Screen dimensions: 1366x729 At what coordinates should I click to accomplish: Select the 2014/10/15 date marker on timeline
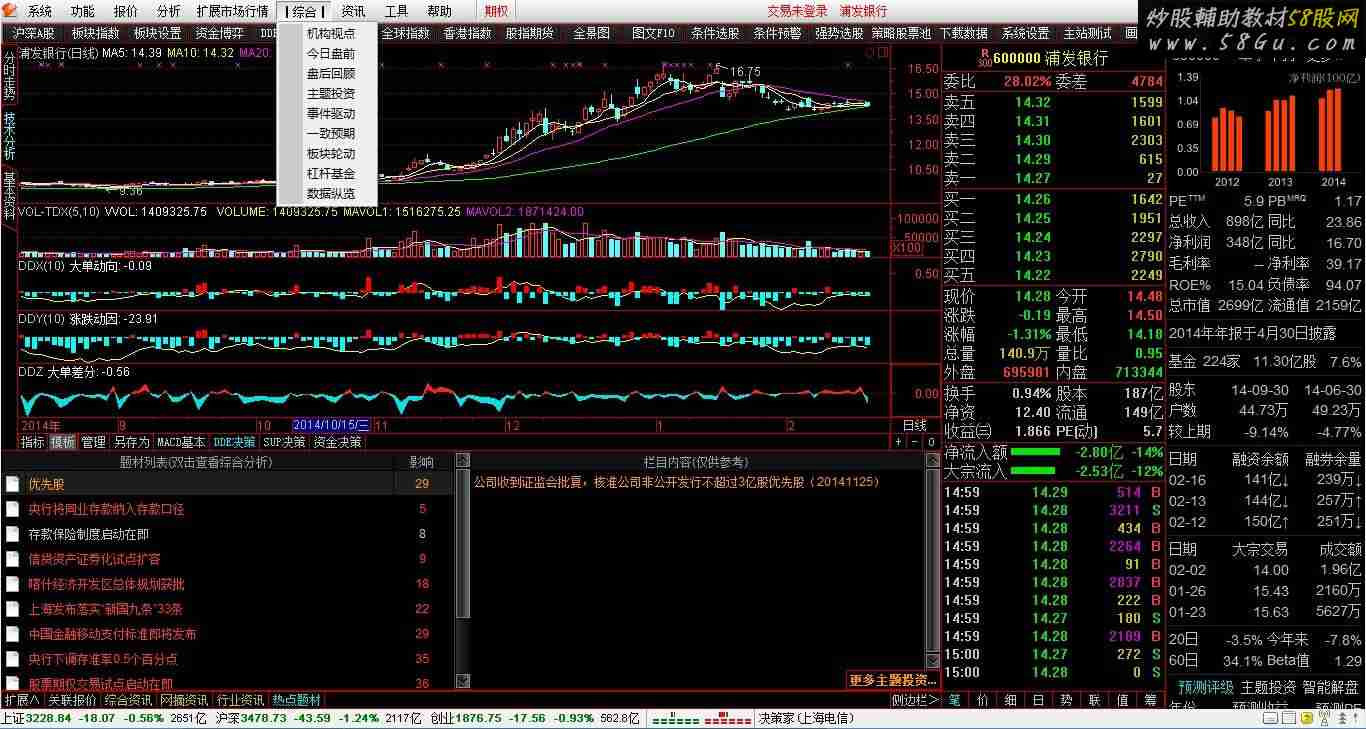pos(331,425)
